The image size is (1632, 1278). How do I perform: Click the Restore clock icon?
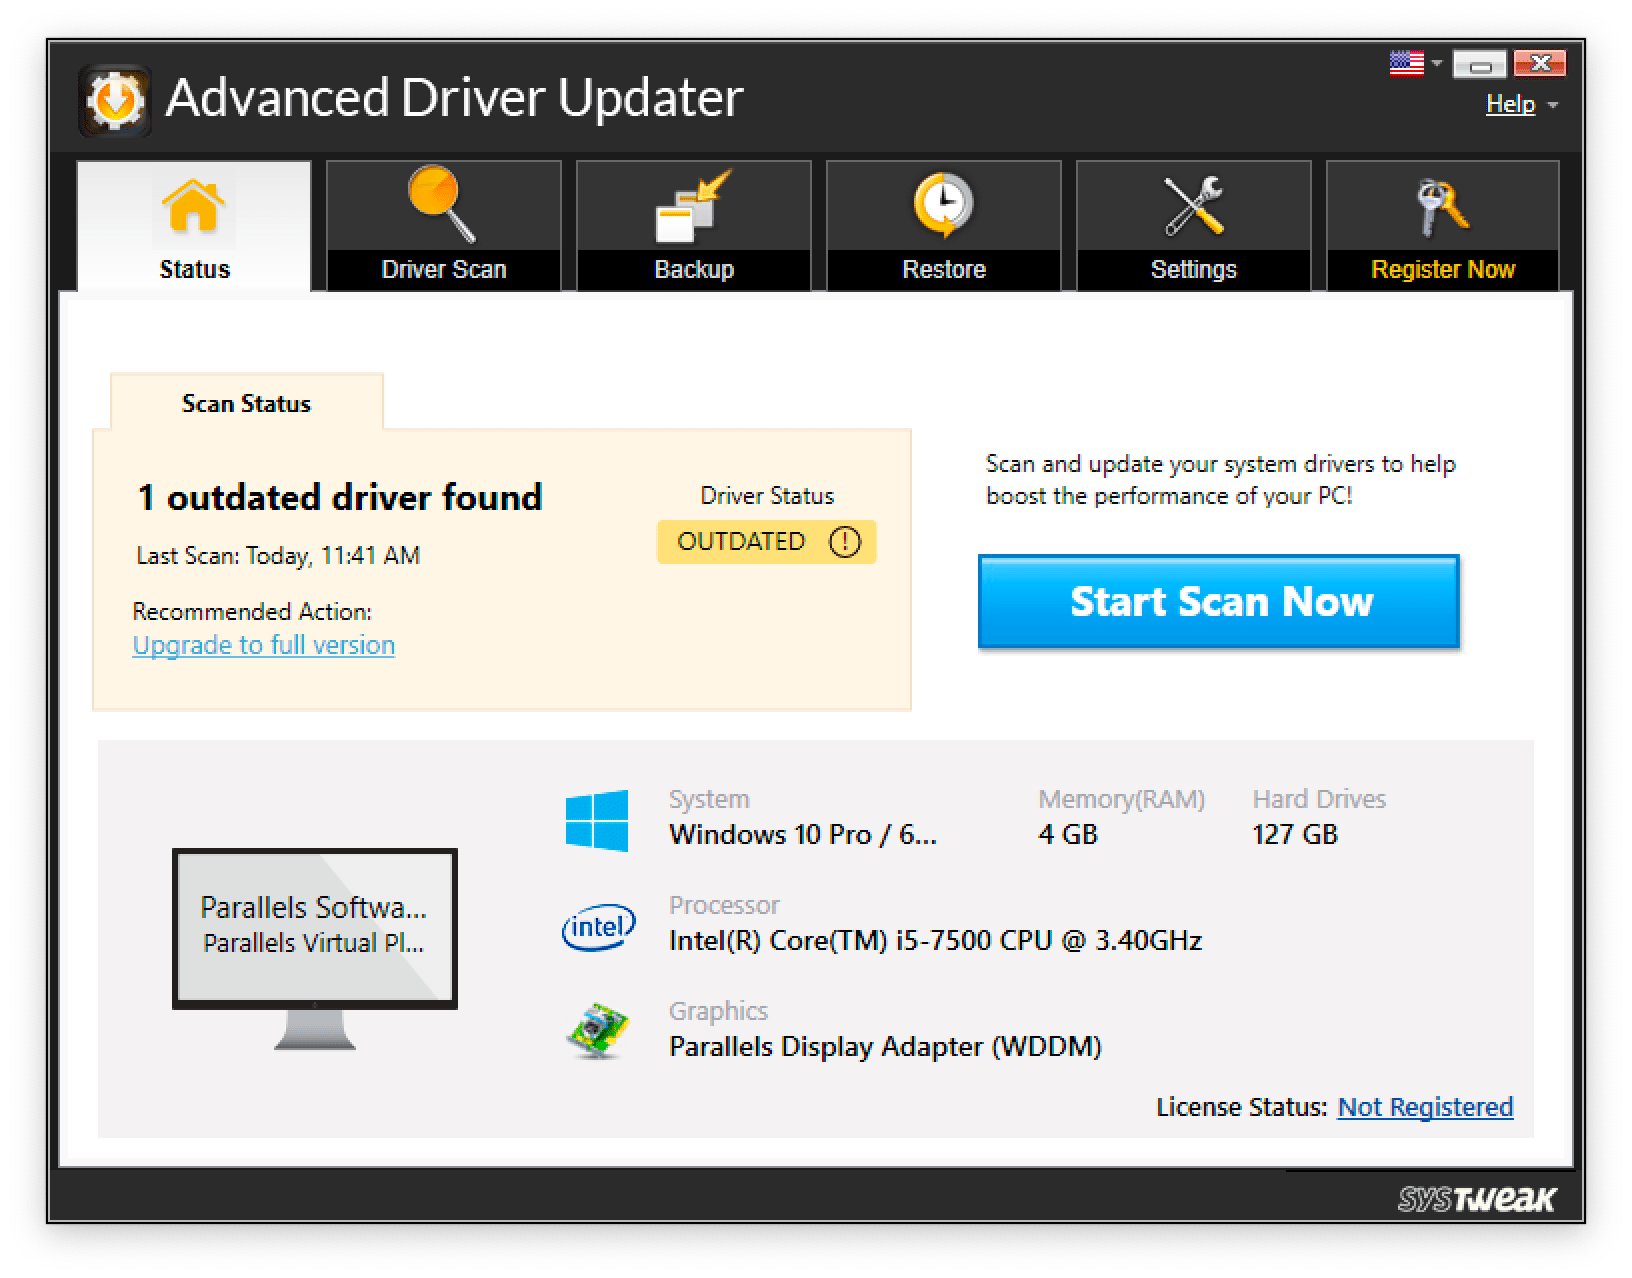point(943,205)
